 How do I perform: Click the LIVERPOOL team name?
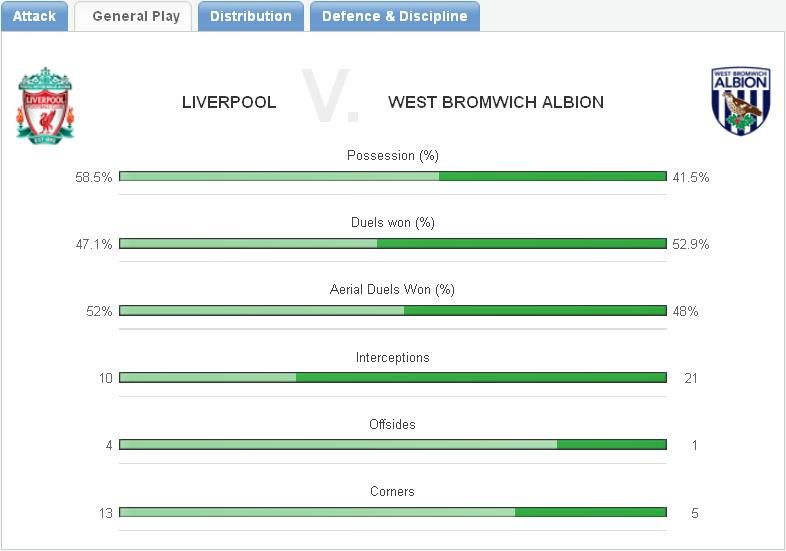tap(229, 102)
